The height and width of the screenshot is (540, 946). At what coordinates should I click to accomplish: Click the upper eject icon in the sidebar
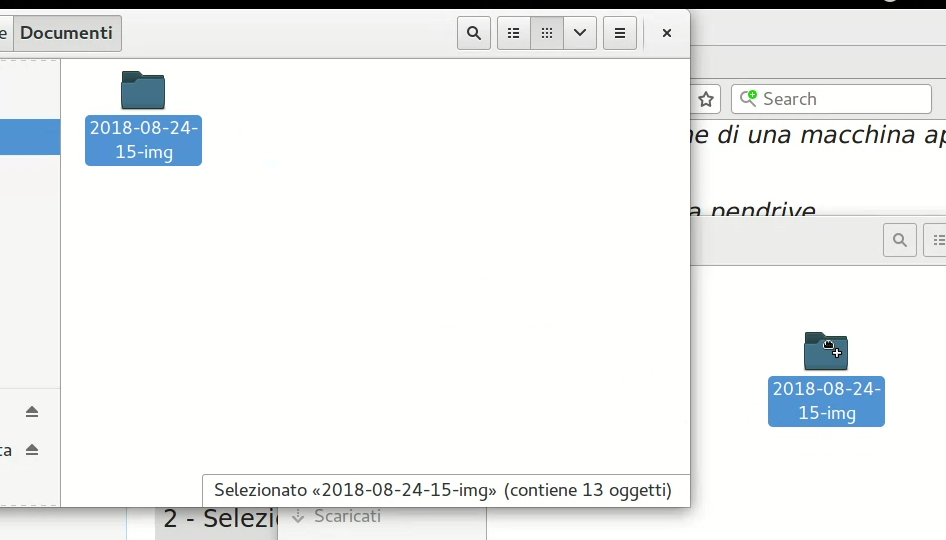(32, 412)
